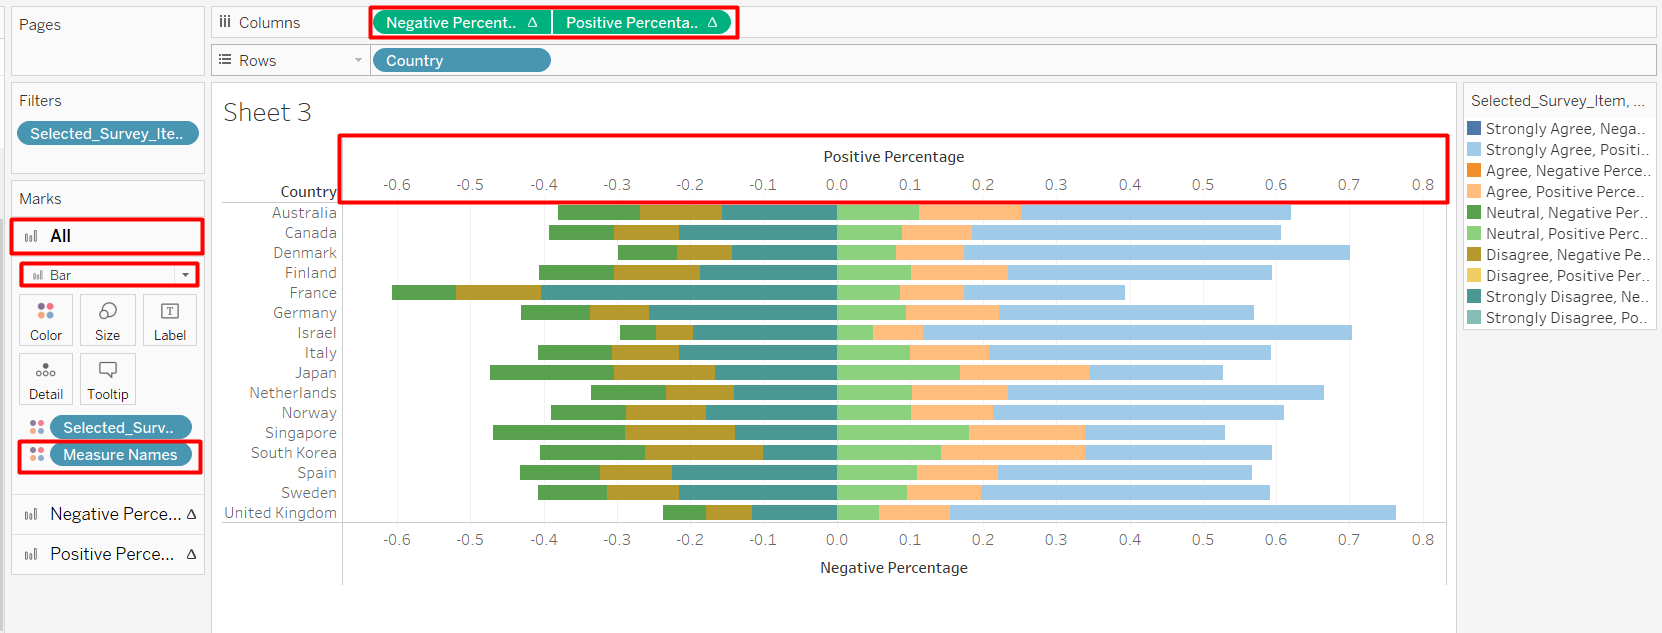Screen dimensions: 1662x633
Task: Click the Selected_Survey_Item filter pill
Action: [x=107, y=133]
